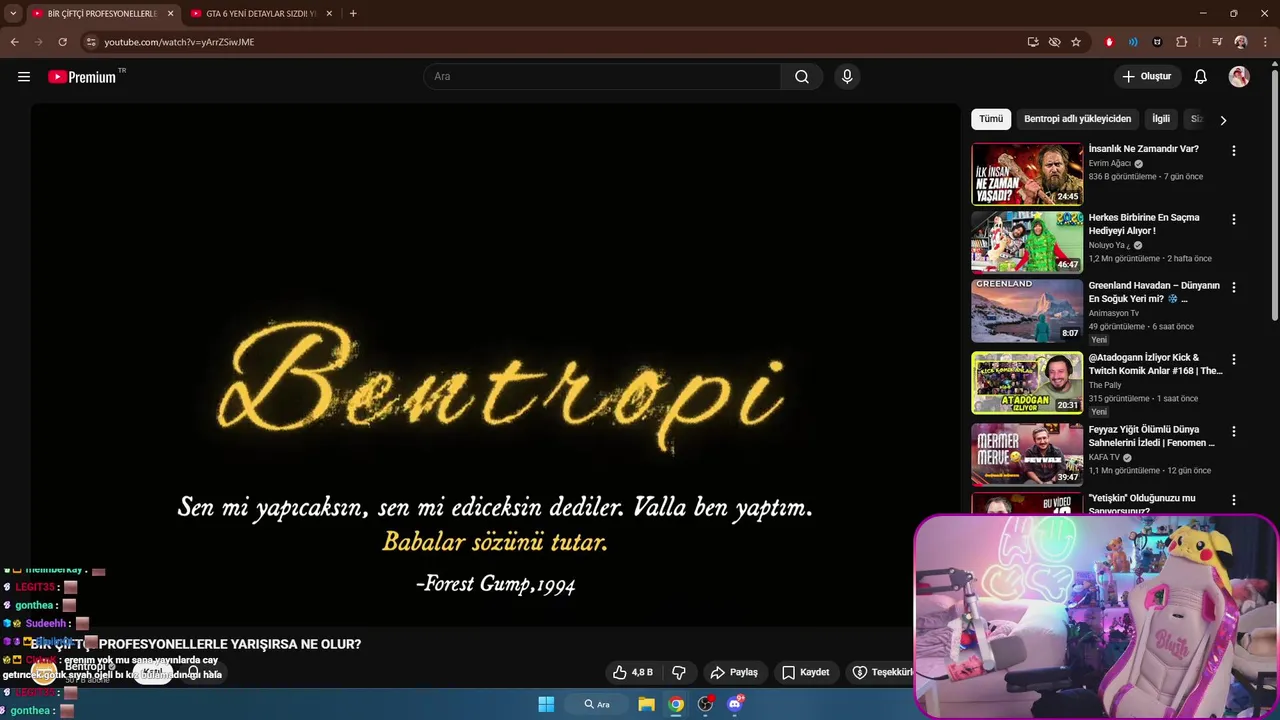Visit the Animasyon Tv channel name
Viewport: 1280px width, 720px height.
coord(1113,313)
